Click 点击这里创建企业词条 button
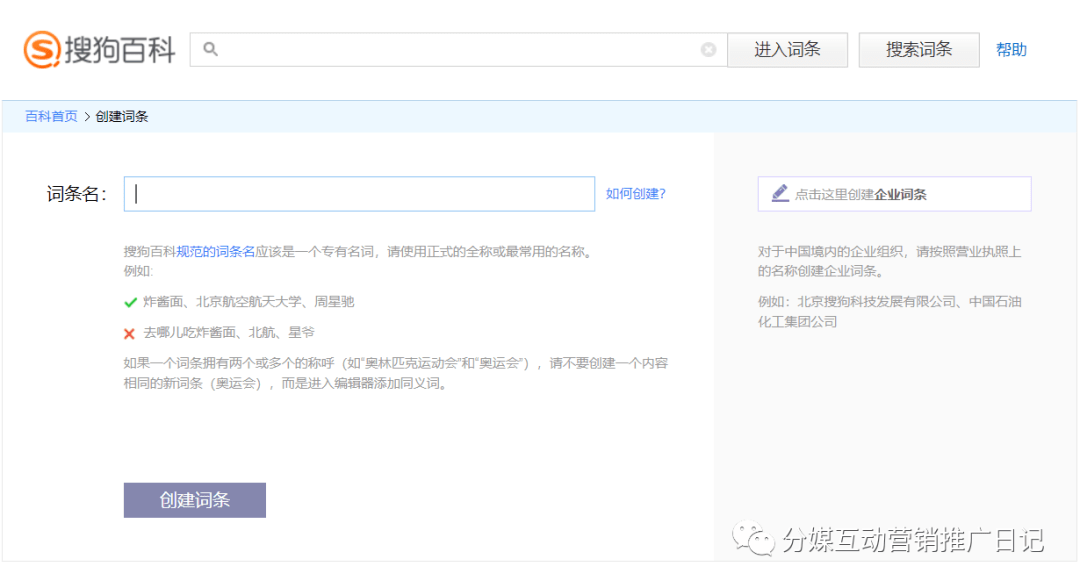 pos(895,193)
